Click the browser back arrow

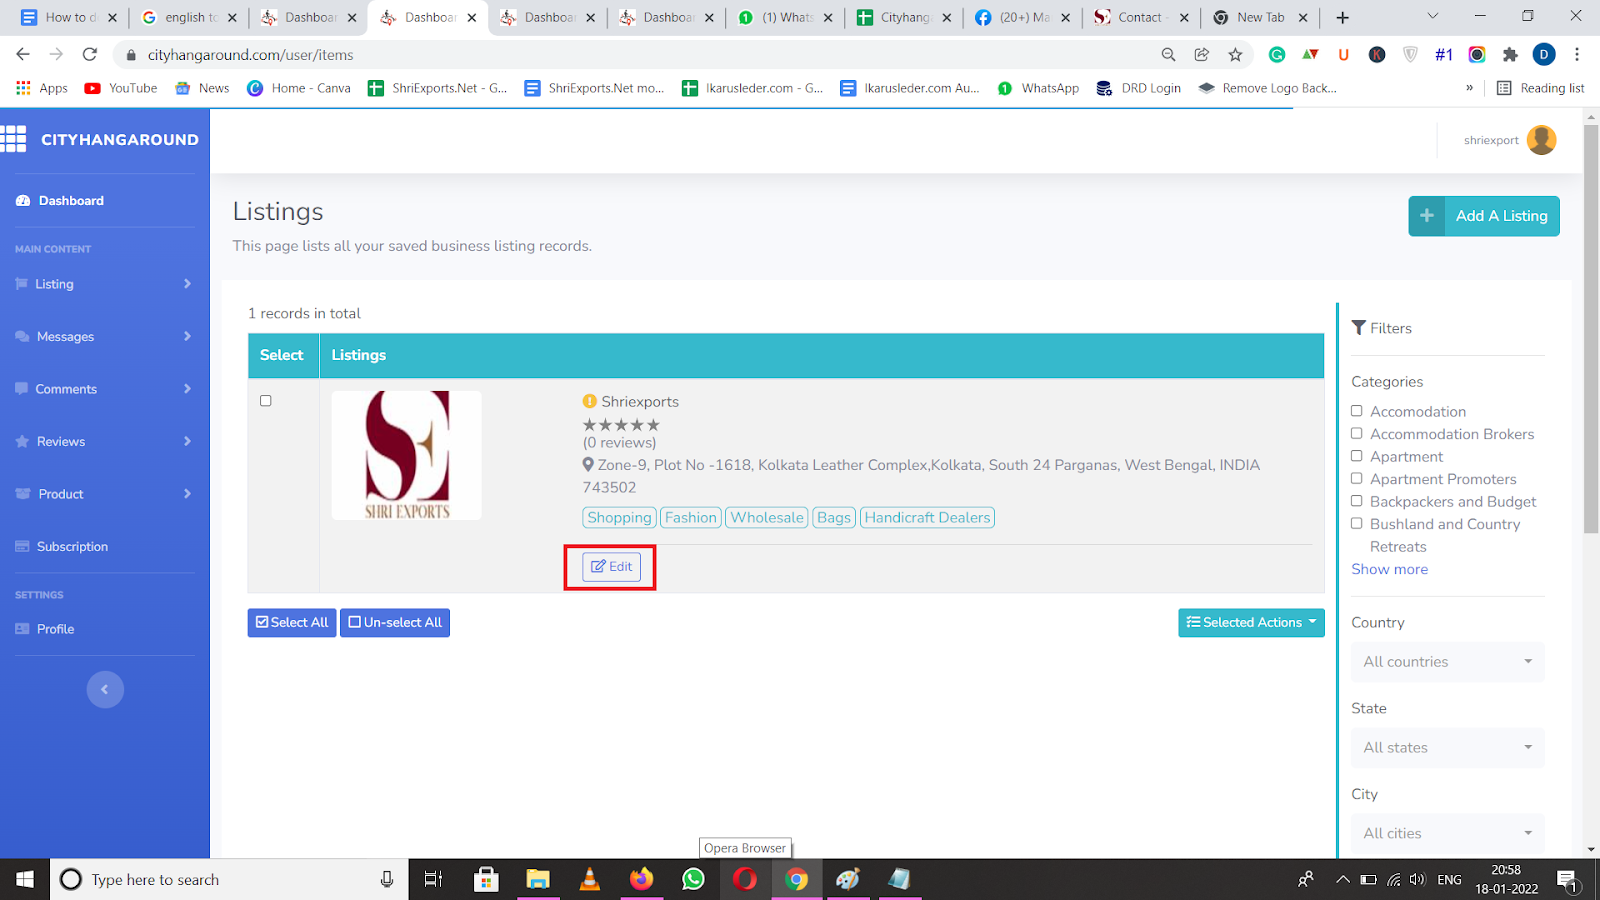coord(23,54)
